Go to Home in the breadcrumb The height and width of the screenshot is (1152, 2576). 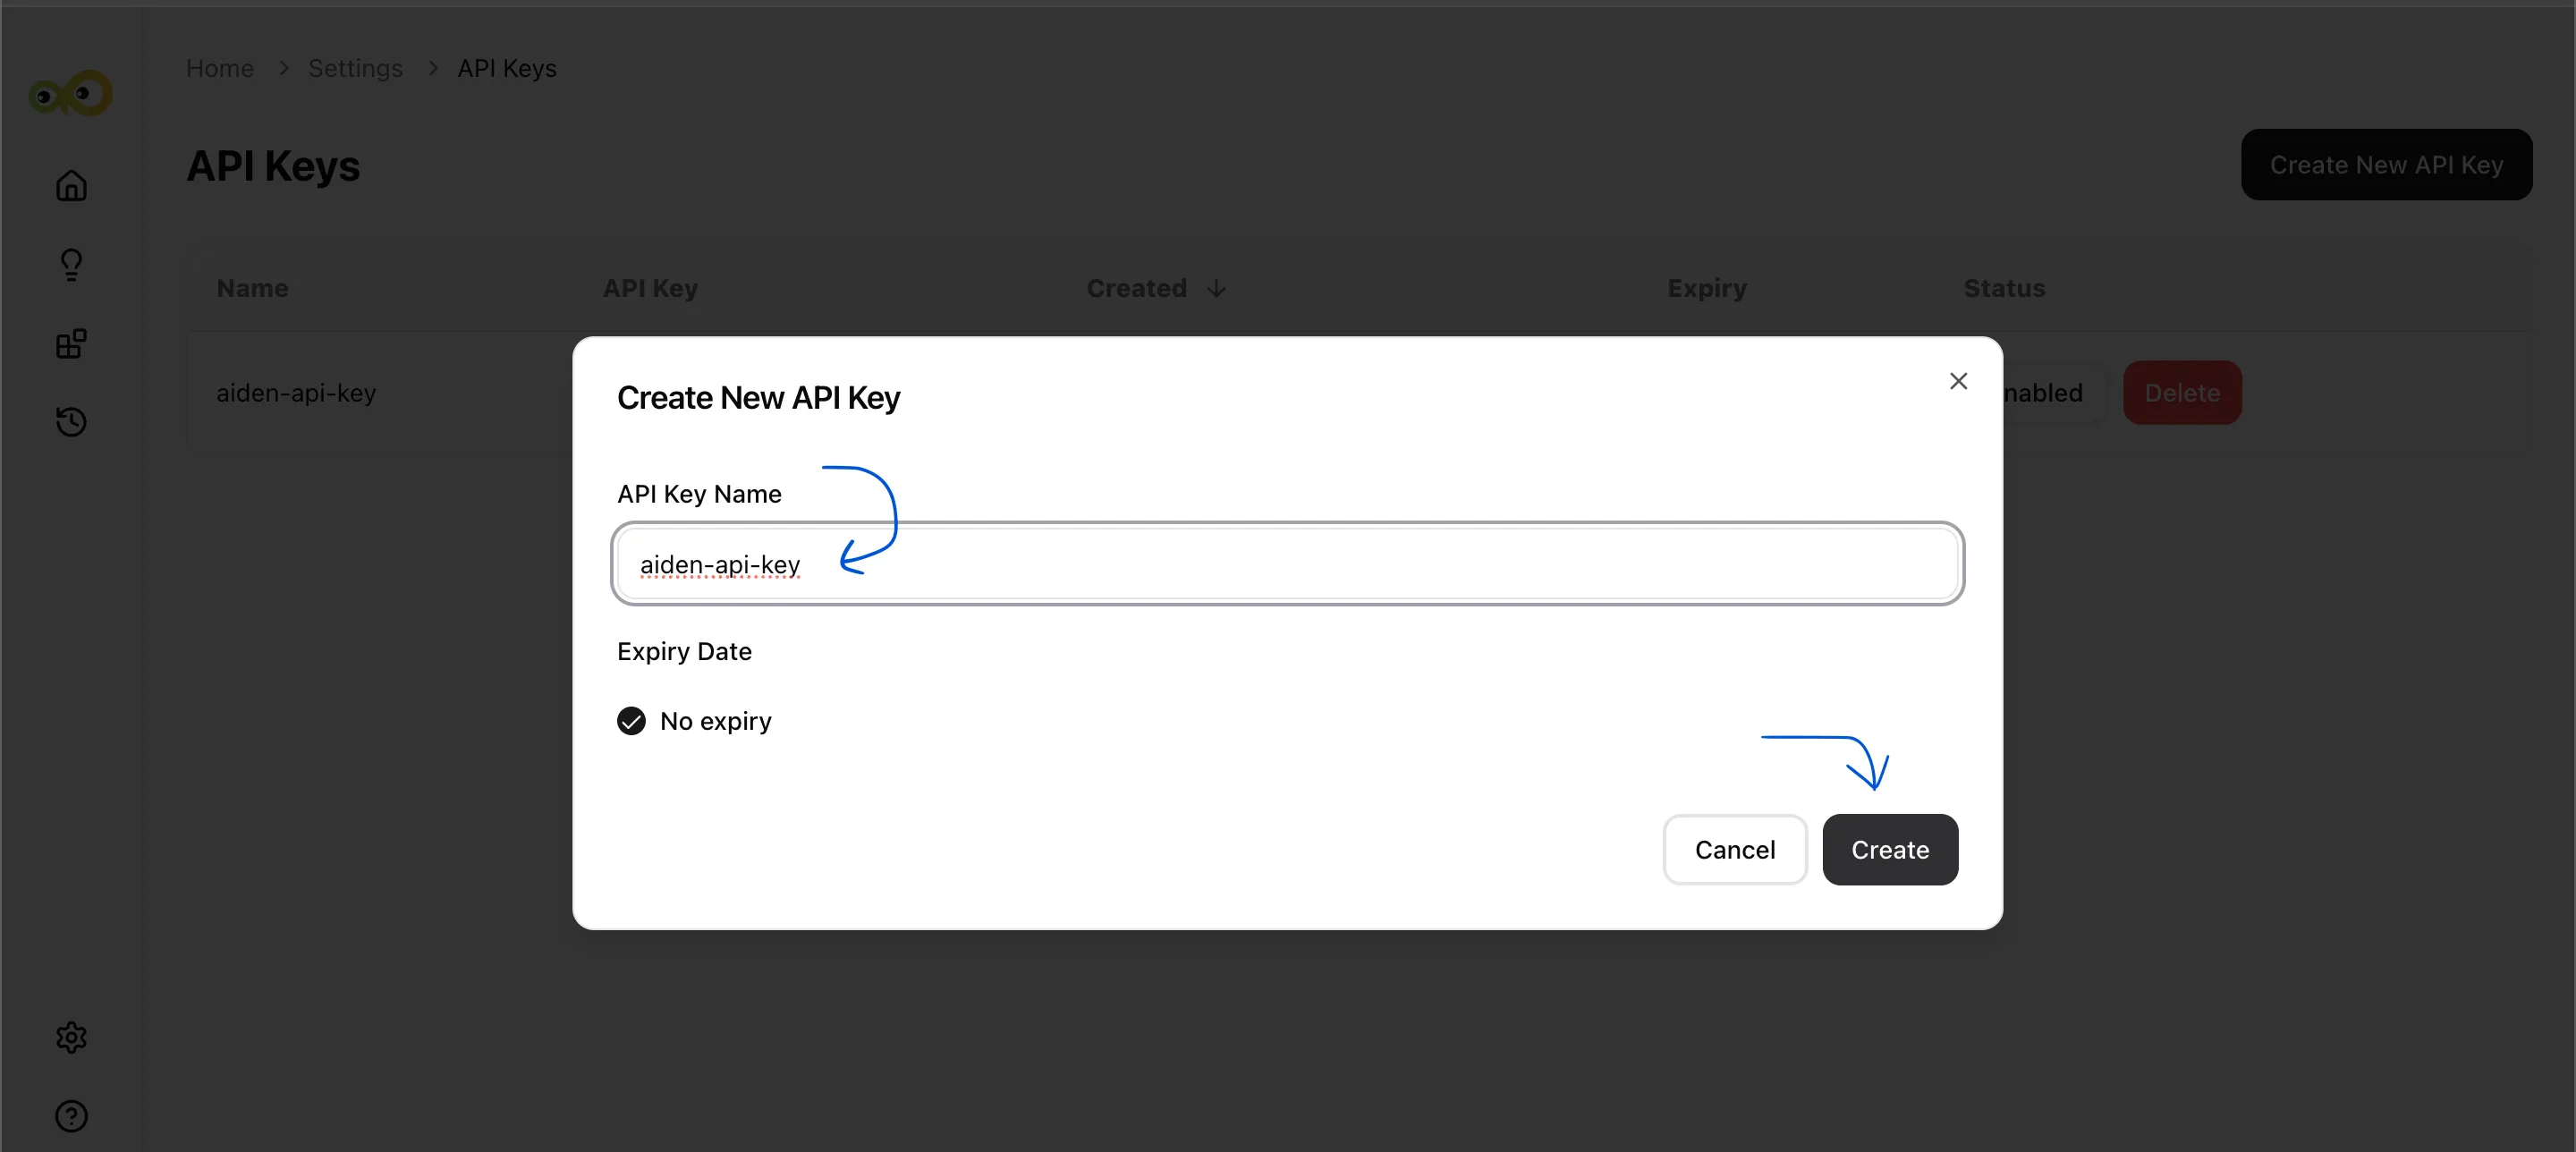coord(220,69)
